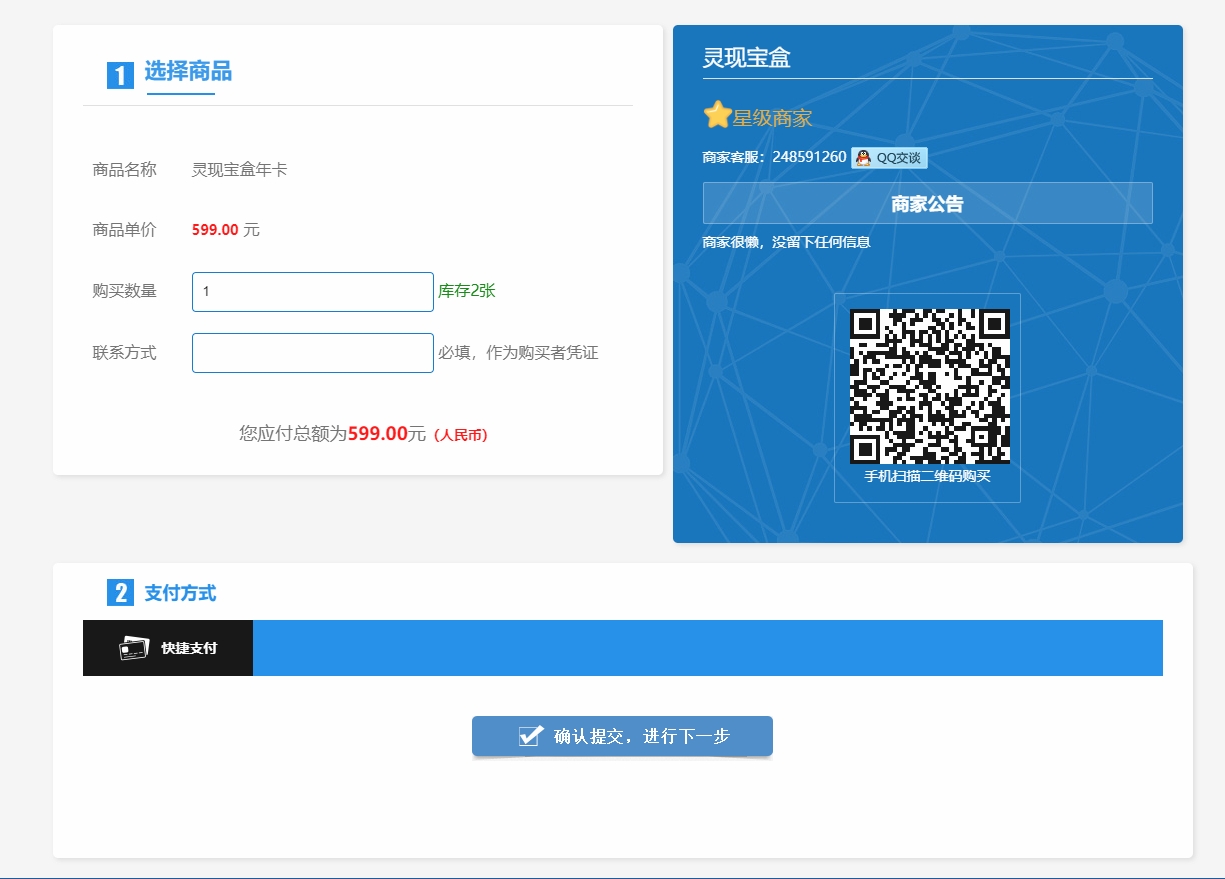Select the 快捷支付 payment method tab
1225x879 pixels.
168,648
